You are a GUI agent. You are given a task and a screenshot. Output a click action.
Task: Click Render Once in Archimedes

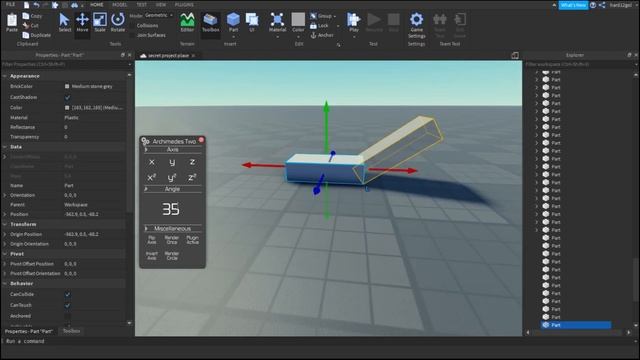[x=172, y=240]
